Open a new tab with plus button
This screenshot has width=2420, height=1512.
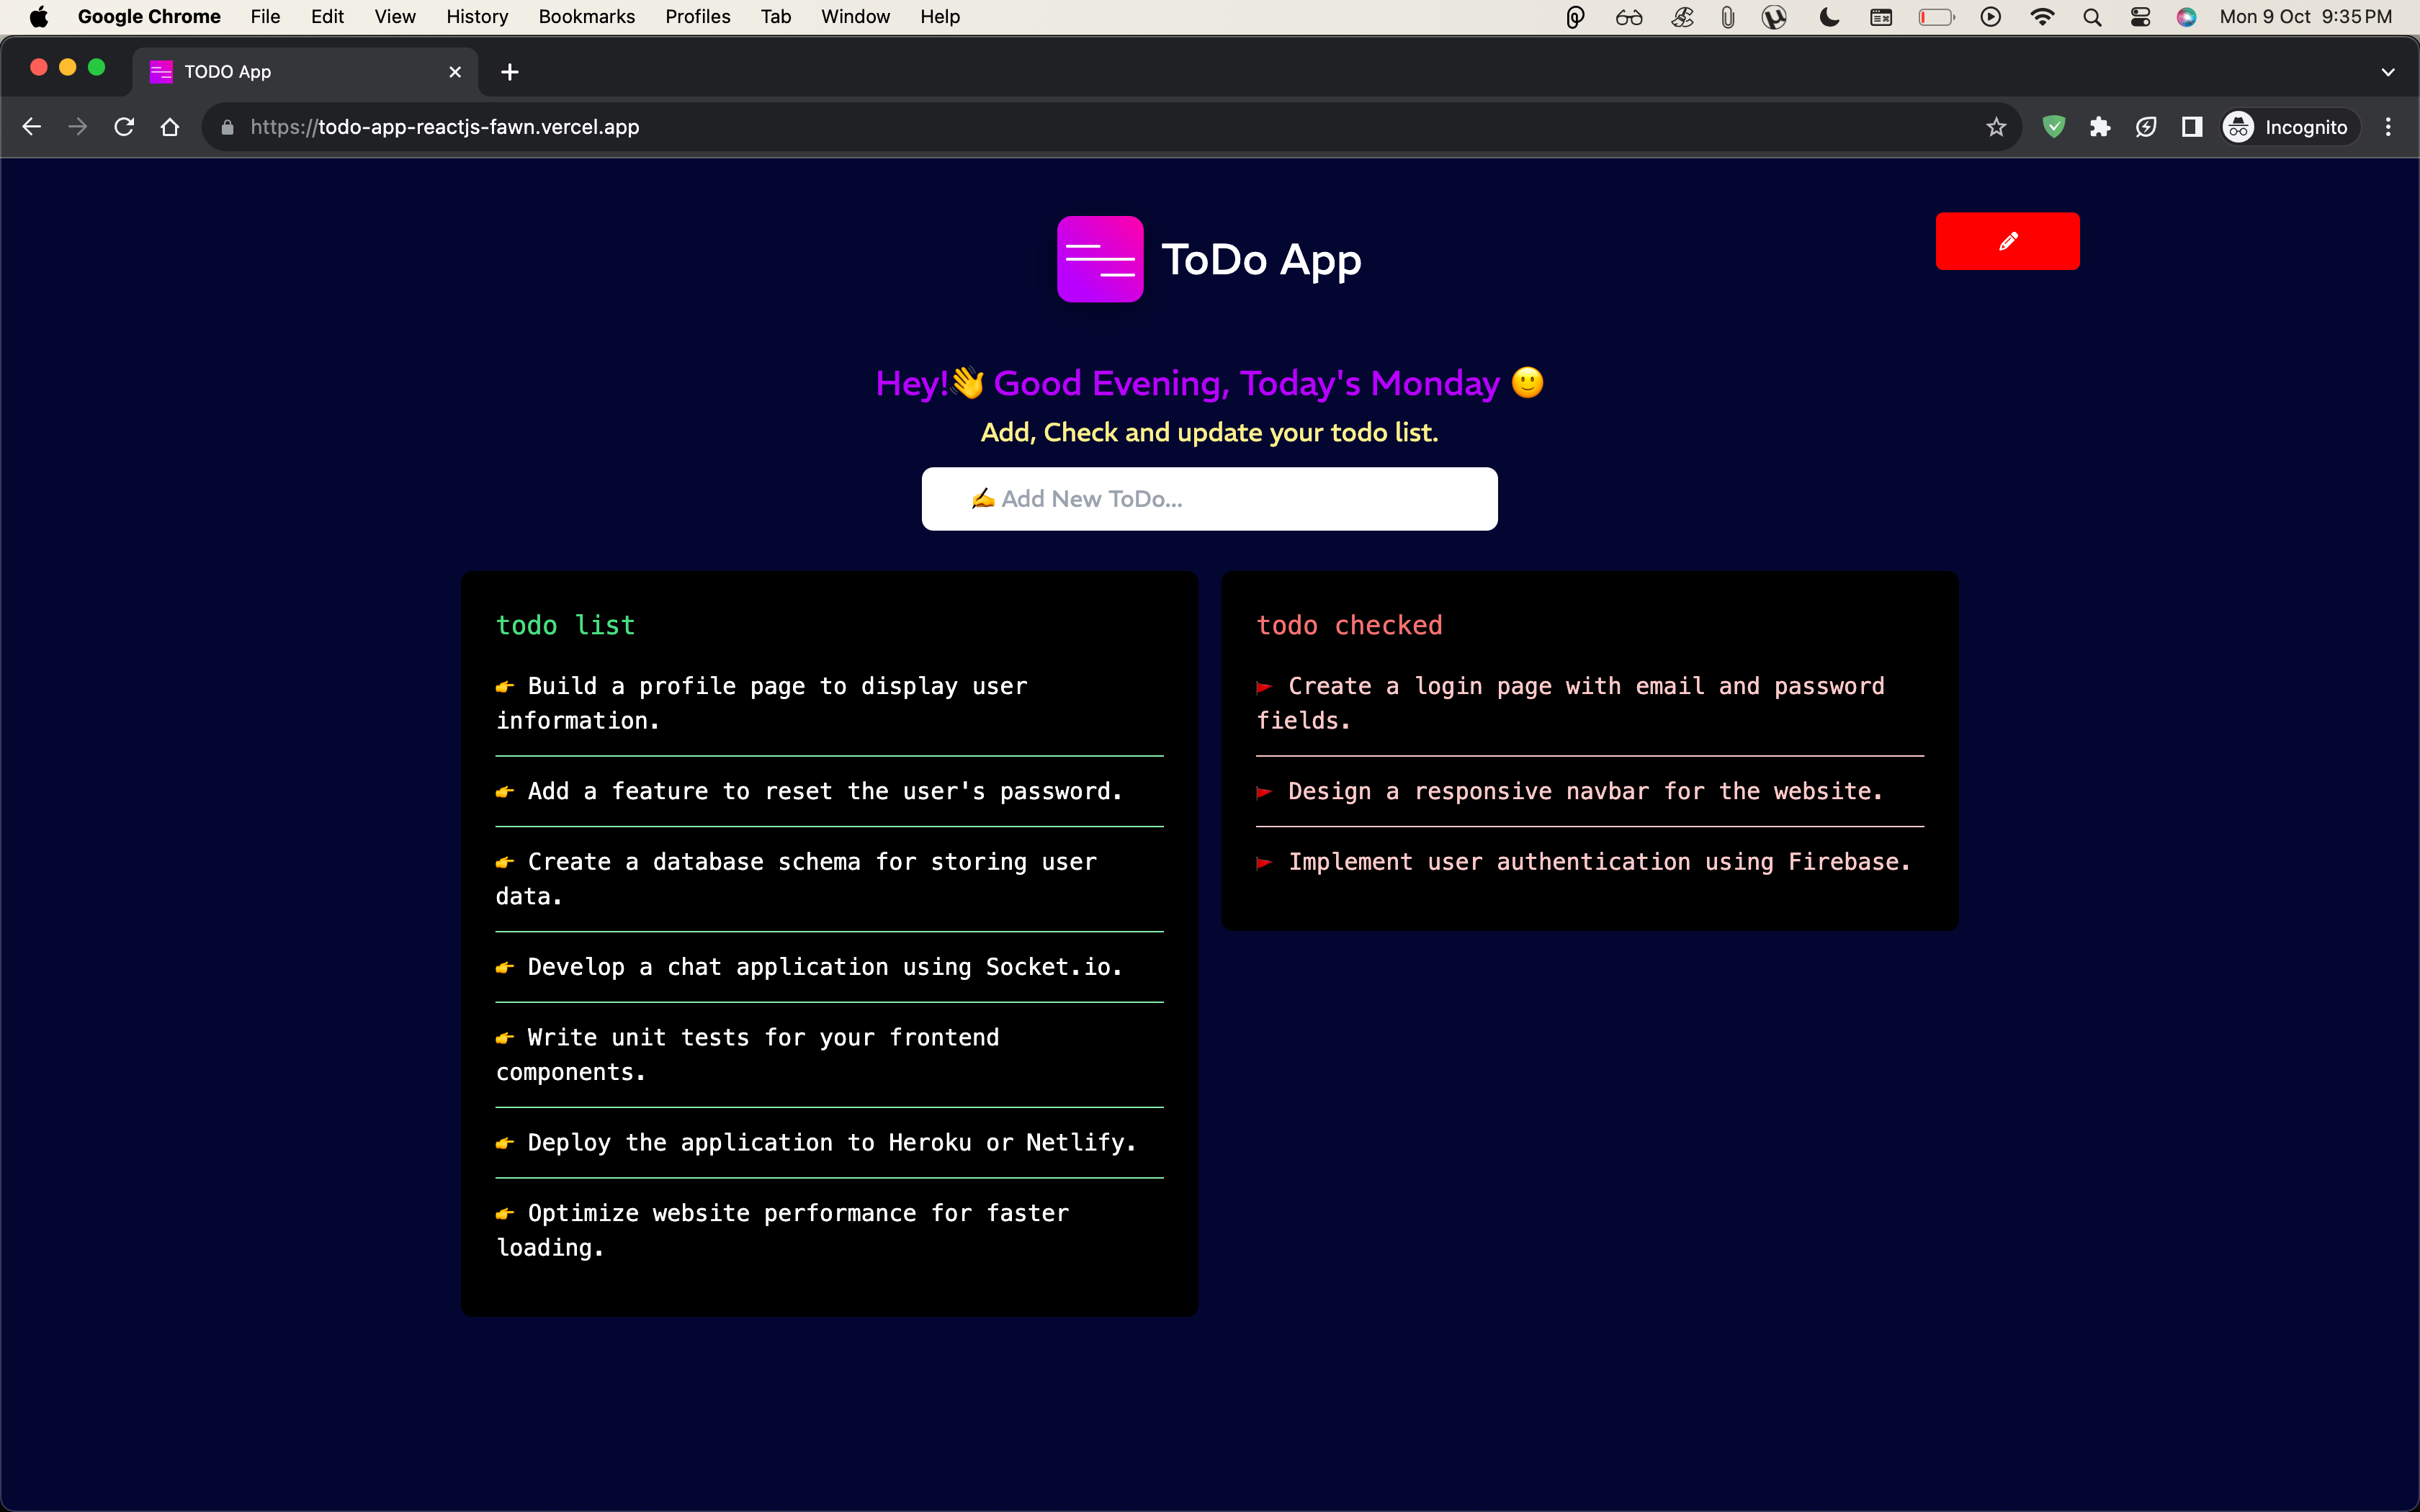[x=510, y=72]
